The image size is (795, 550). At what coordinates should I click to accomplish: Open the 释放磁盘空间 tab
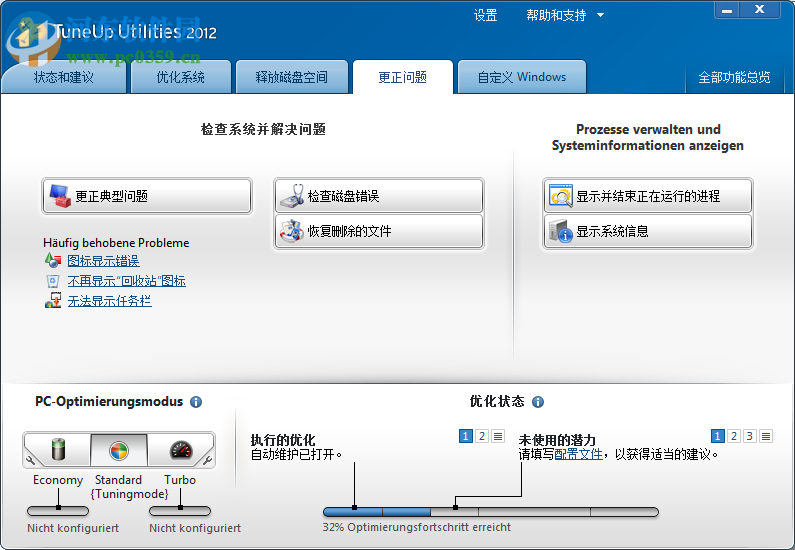pyautogui.click(x=292, y=77)
